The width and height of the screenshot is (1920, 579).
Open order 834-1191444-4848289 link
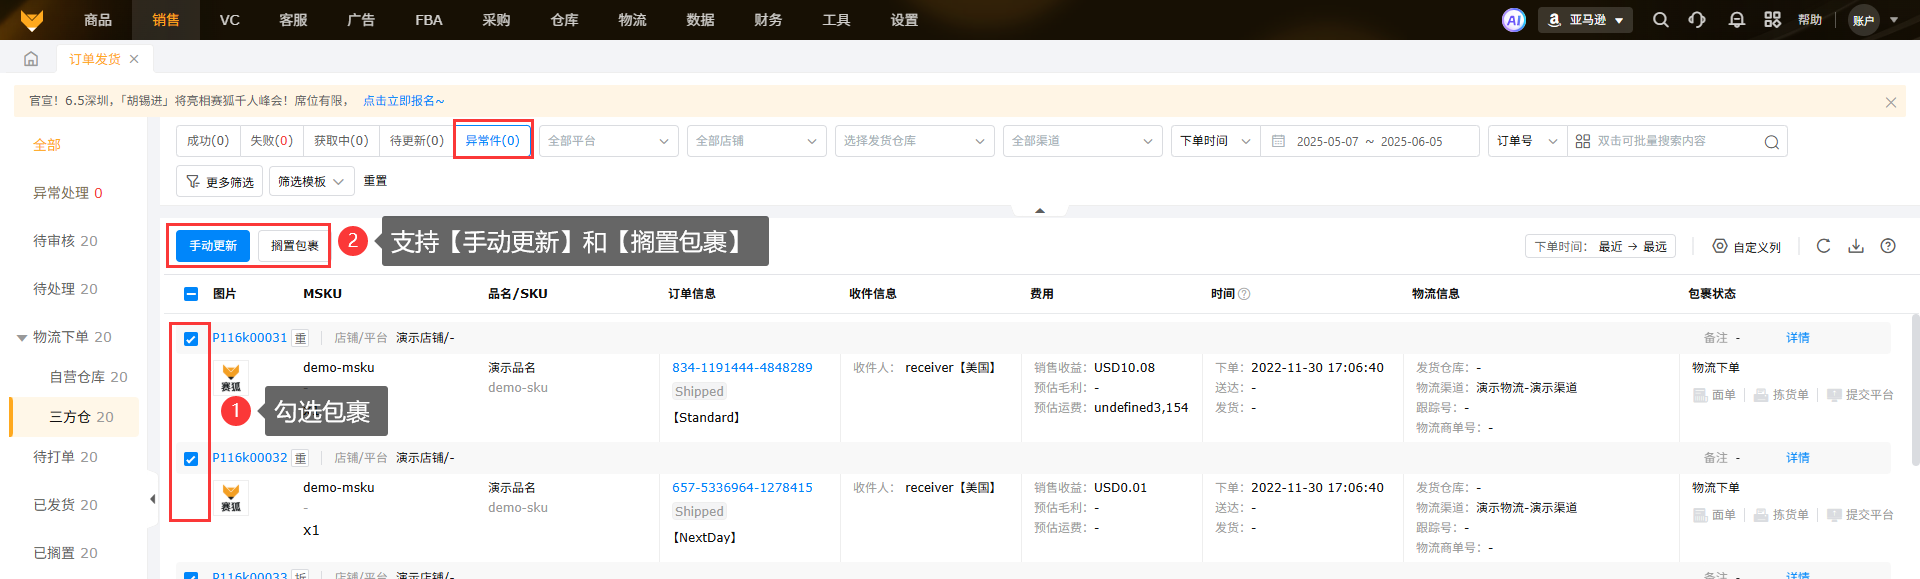(x=742, y=368)
